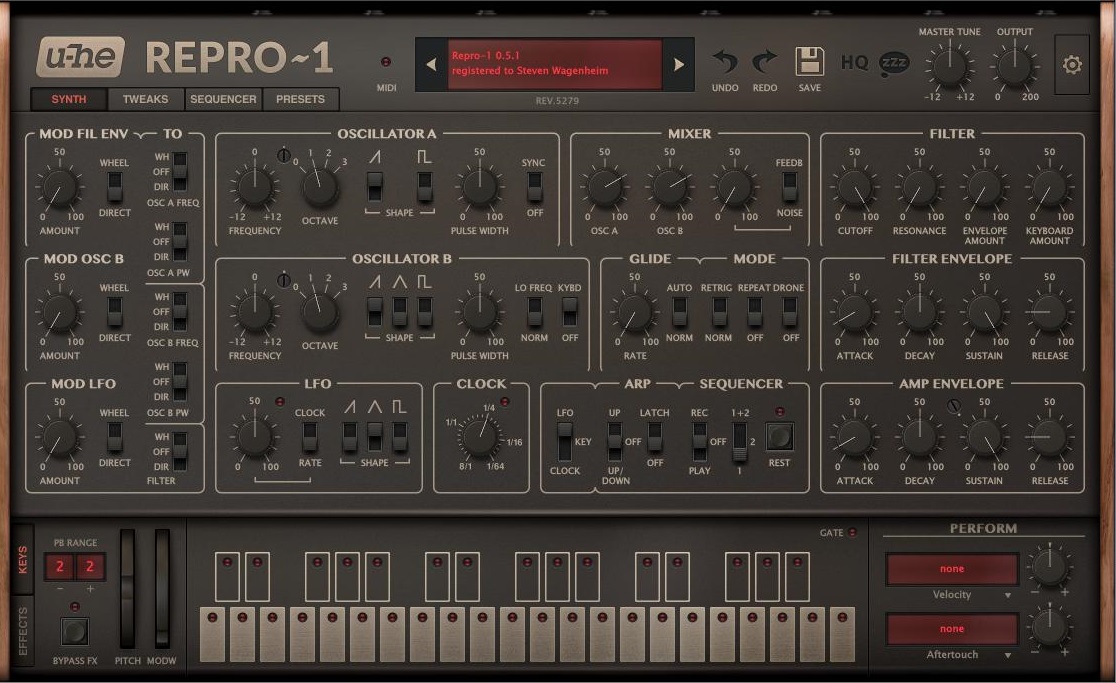This screenshot has height=683, width=1116.
Task: Toggle the arpeggiator LATCH switch
Action: 655,437
